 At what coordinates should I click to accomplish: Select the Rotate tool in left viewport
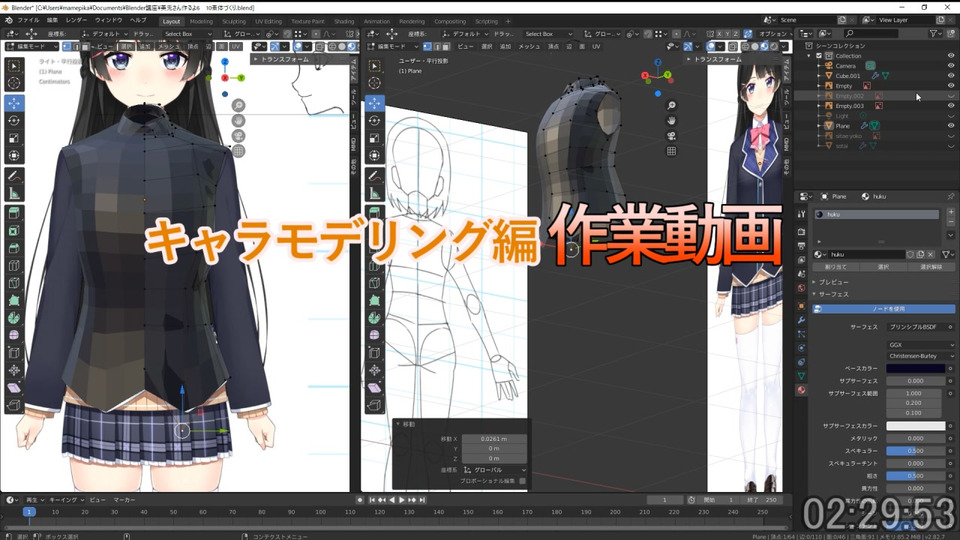pyautogui.click(x=14, y=121)
